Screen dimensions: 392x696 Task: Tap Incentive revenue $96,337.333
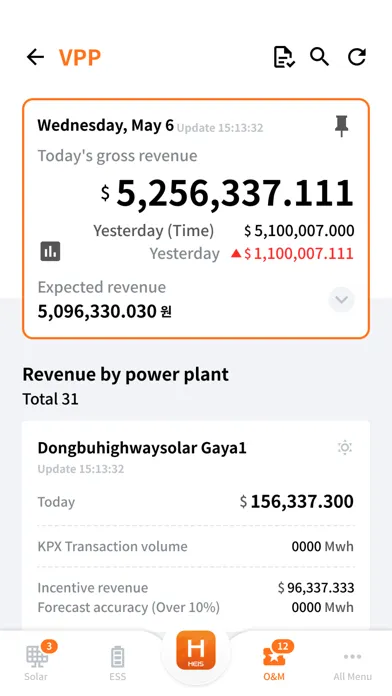coord(316,588)
